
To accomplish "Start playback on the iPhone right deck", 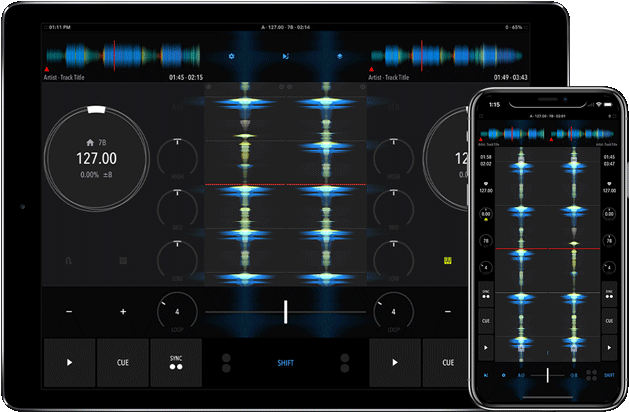I will [x=609, y=348].
